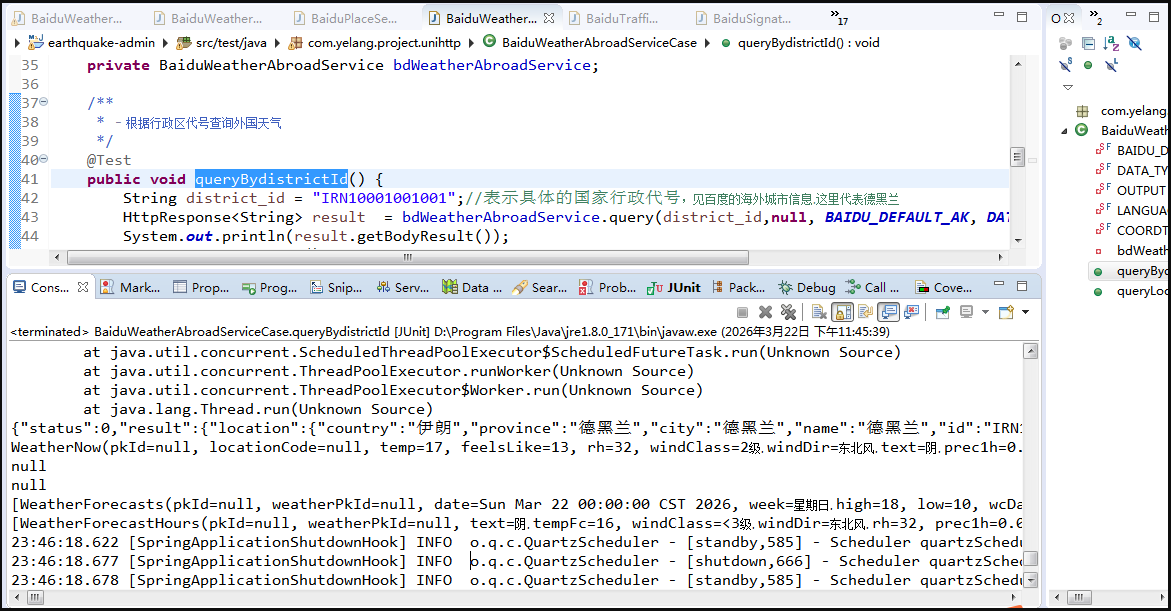Open the Outline view menu triangle

coord(1068,87)
